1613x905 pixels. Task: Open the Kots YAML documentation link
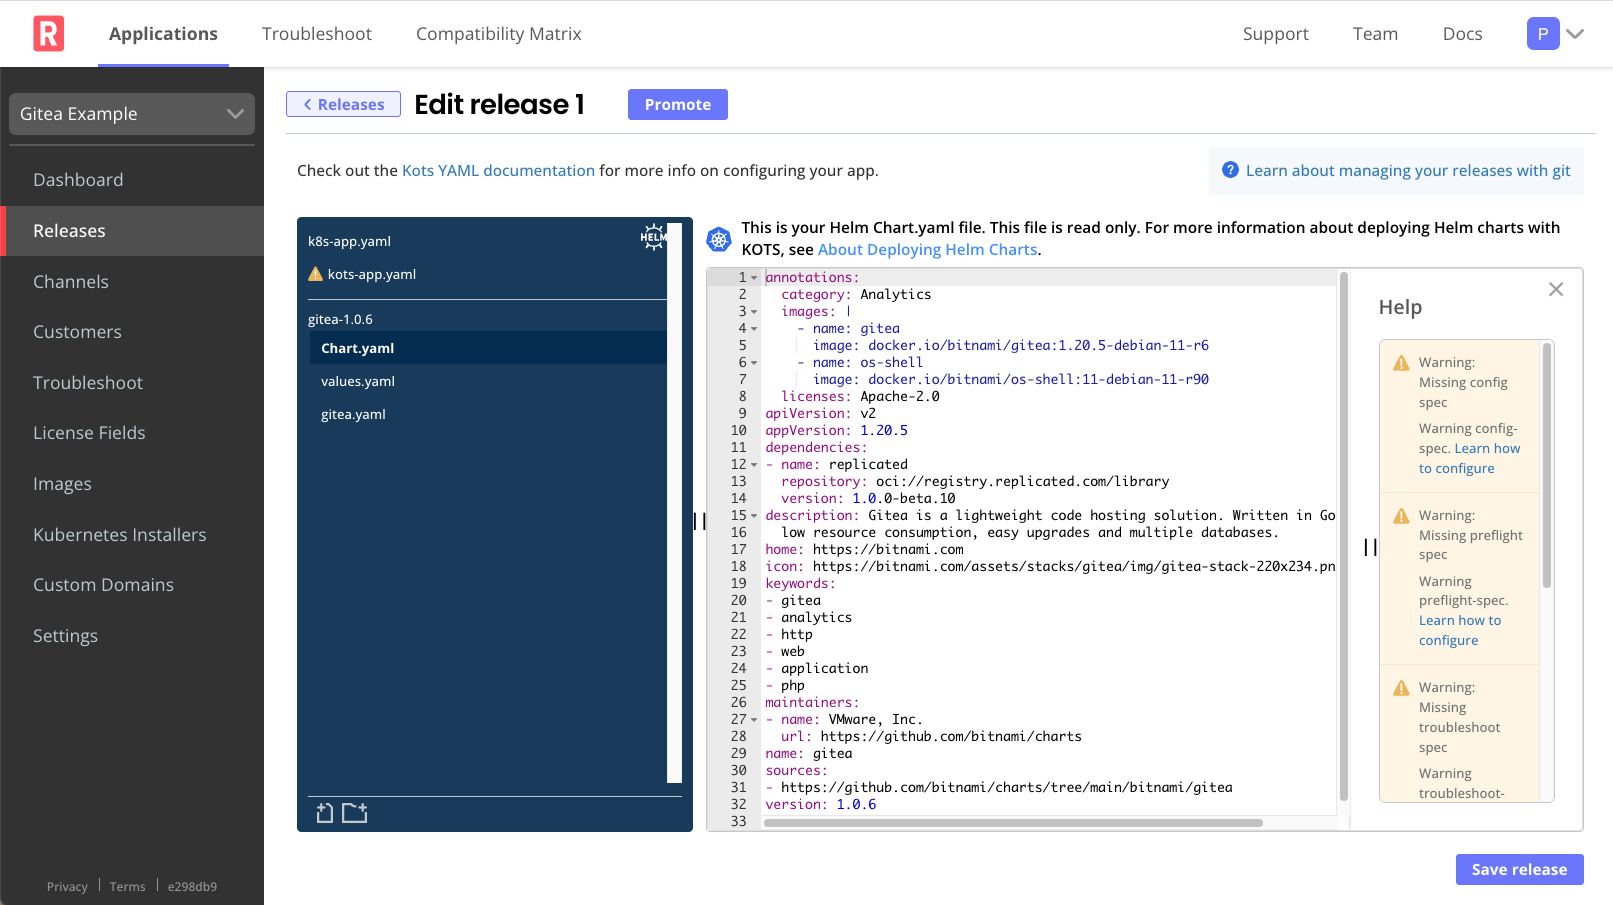tap(498, 170)
